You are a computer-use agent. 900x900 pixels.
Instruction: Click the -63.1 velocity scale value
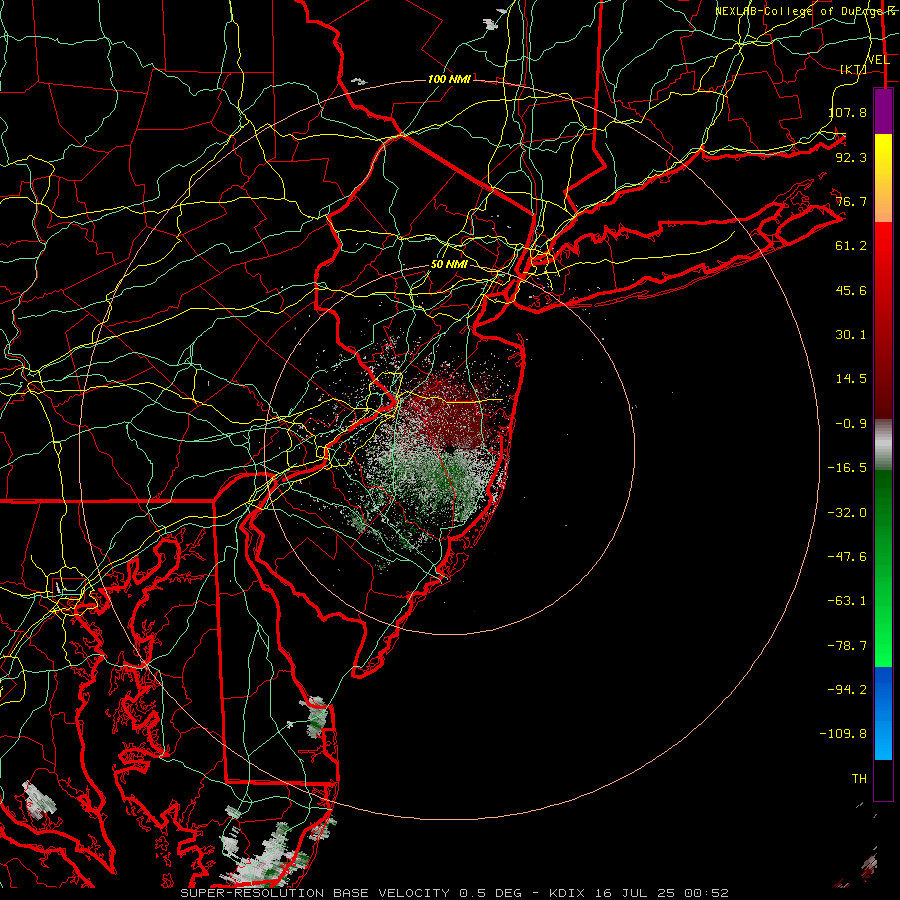[x=847, y=600]
